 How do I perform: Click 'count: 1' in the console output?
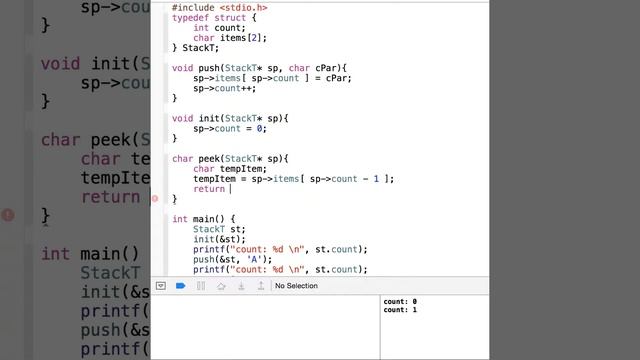coord(400,310)
